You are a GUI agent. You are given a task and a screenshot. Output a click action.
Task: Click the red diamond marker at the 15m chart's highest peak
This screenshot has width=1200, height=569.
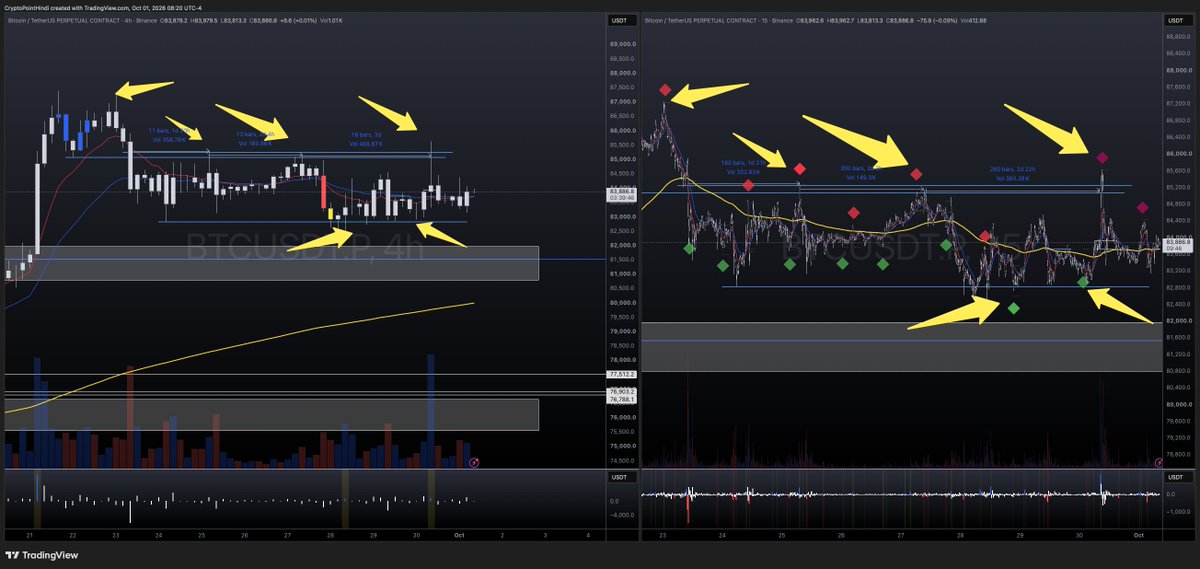(x=665, y=90)
